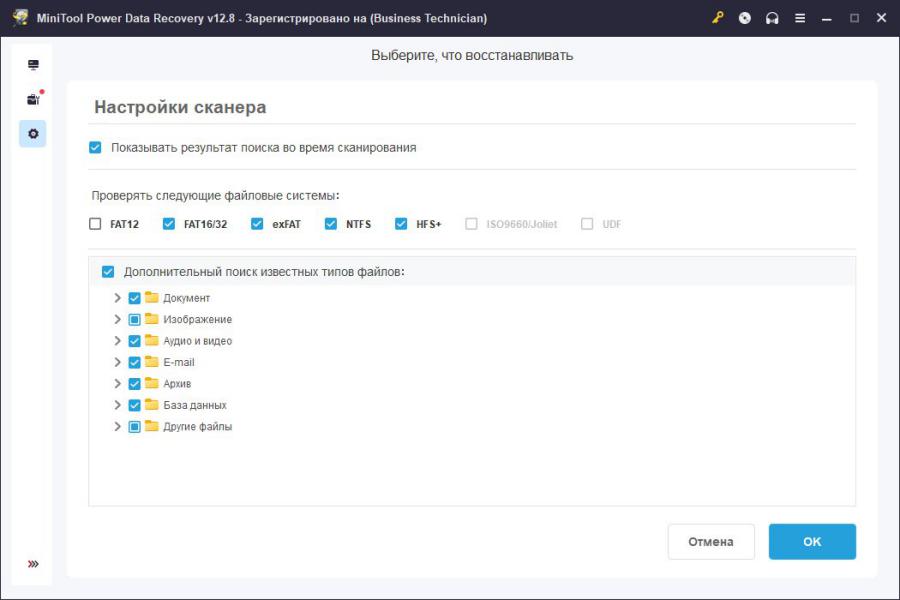Toggle the exFAT checkbox
Screen dimensions: 900x600
257,224
